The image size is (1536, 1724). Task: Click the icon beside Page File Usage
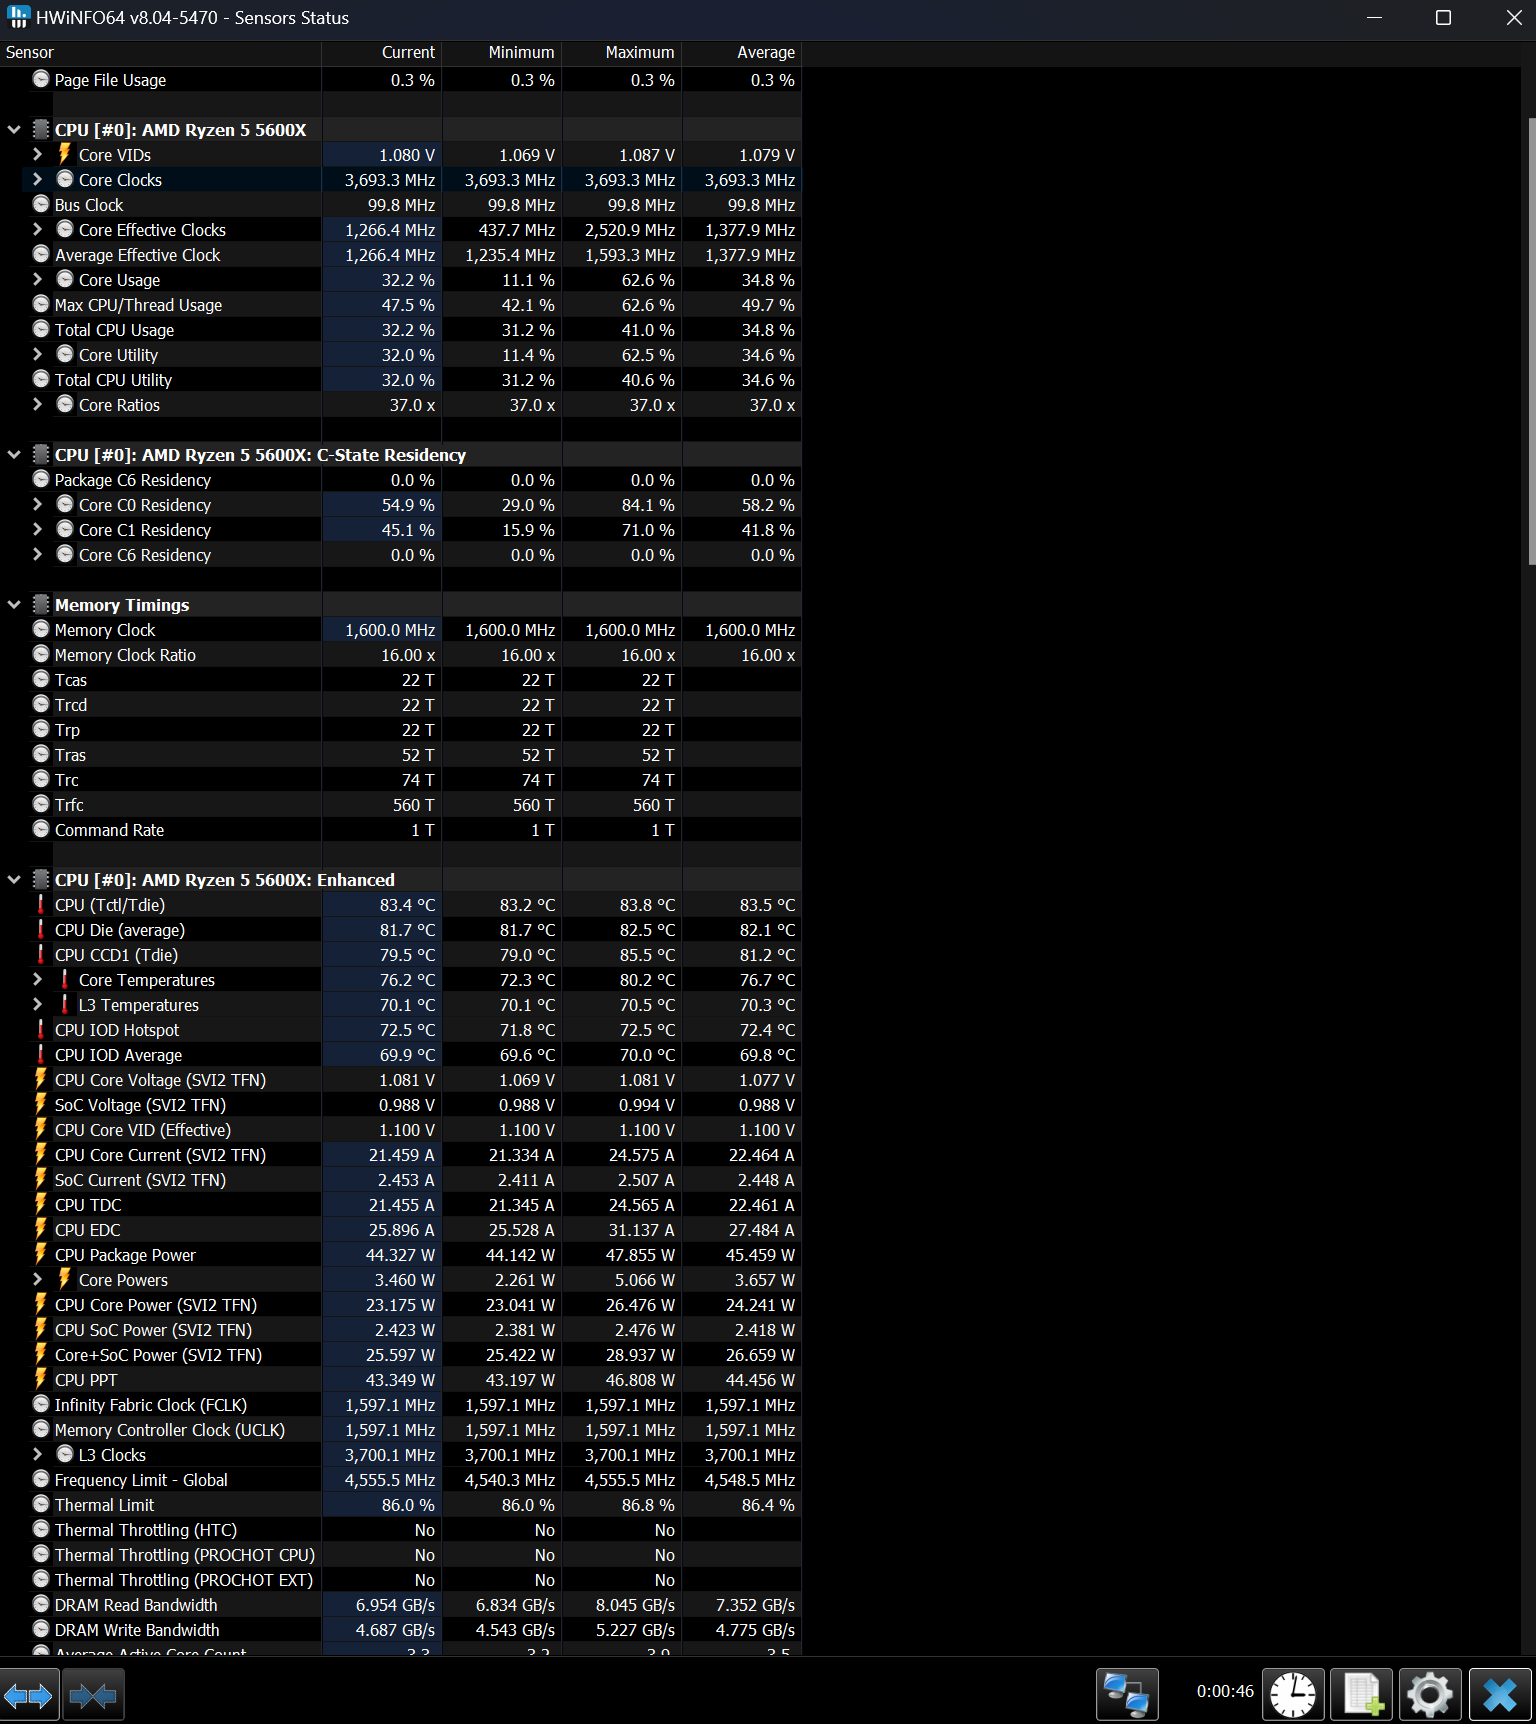pos(41,79)
